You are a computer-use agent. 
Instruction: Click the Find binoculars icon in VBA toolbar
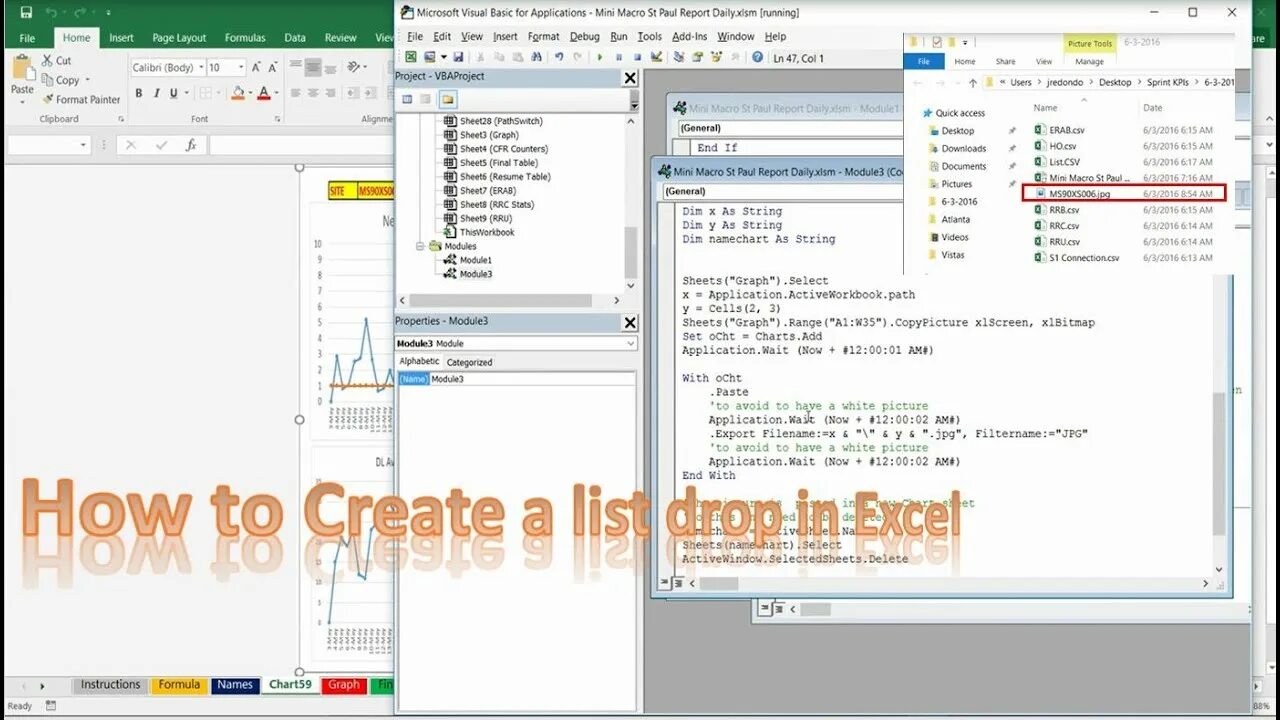(x=536, y=57)
